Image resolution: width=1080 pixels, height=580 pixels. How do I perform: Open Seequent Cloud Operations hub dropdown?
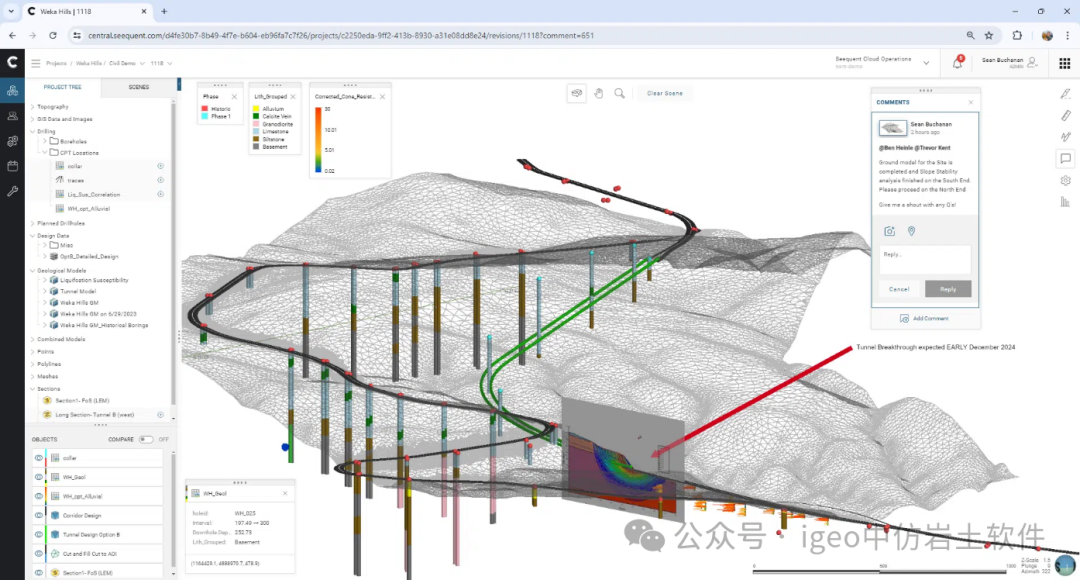pos(926,63)
